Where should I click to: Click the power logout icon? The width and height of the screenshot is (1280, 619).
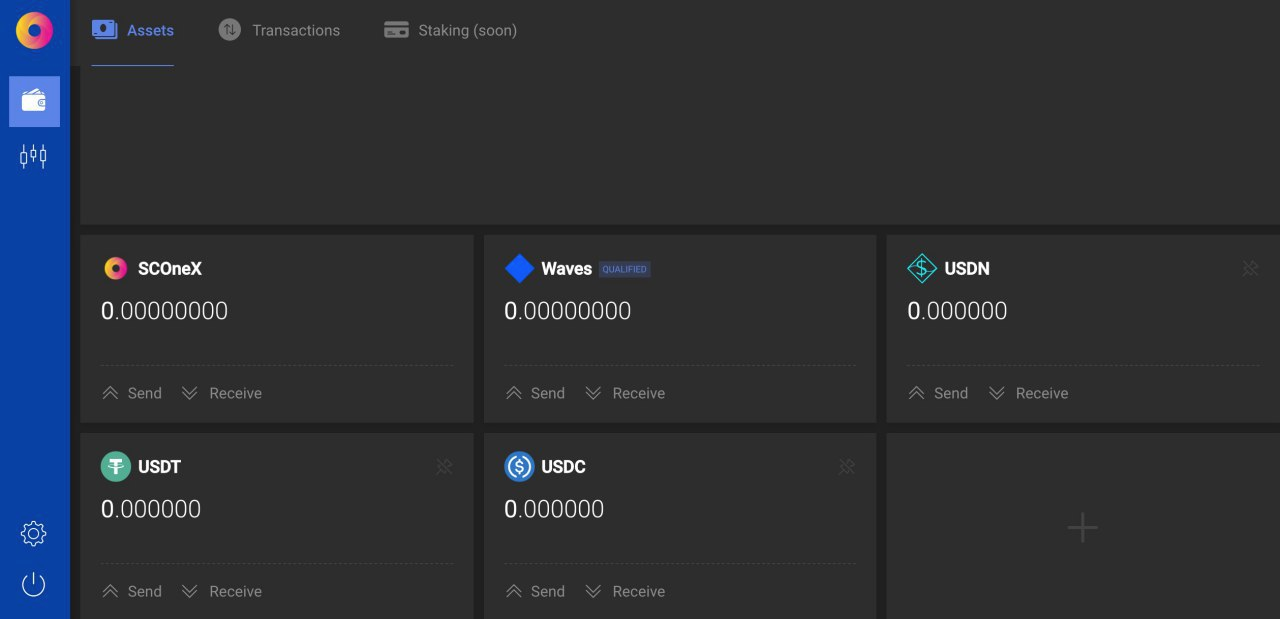tap(34, 584)
